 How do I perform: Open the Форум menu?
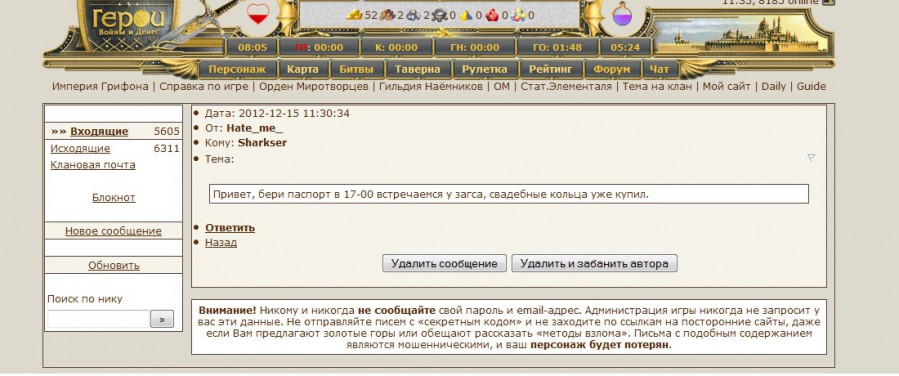pos(611,69)
